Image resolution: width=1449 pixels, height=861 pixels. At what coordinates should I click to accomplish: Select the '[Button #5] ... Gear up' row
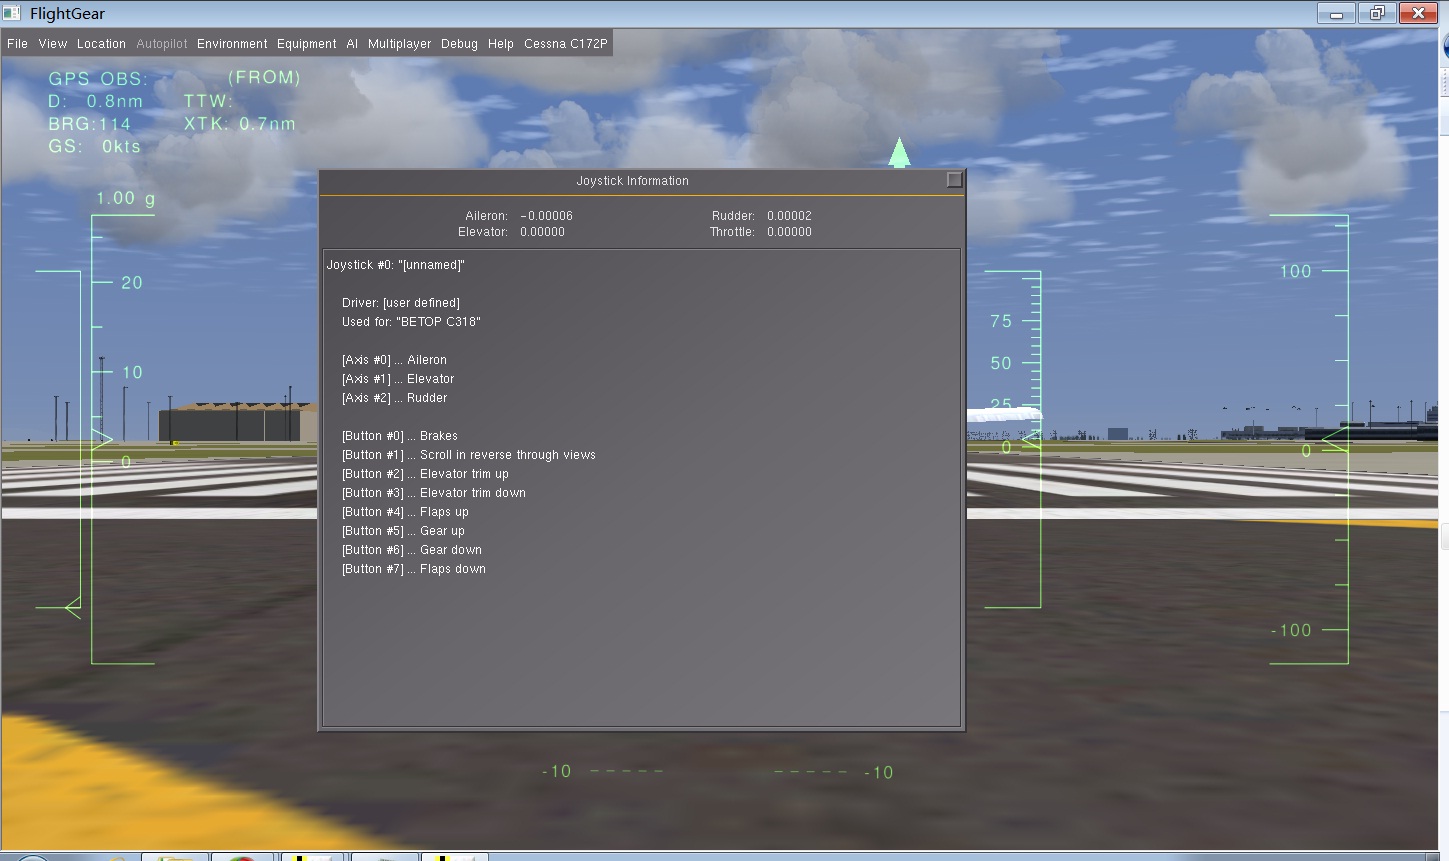pyautogui.click(x=403, y=531)
